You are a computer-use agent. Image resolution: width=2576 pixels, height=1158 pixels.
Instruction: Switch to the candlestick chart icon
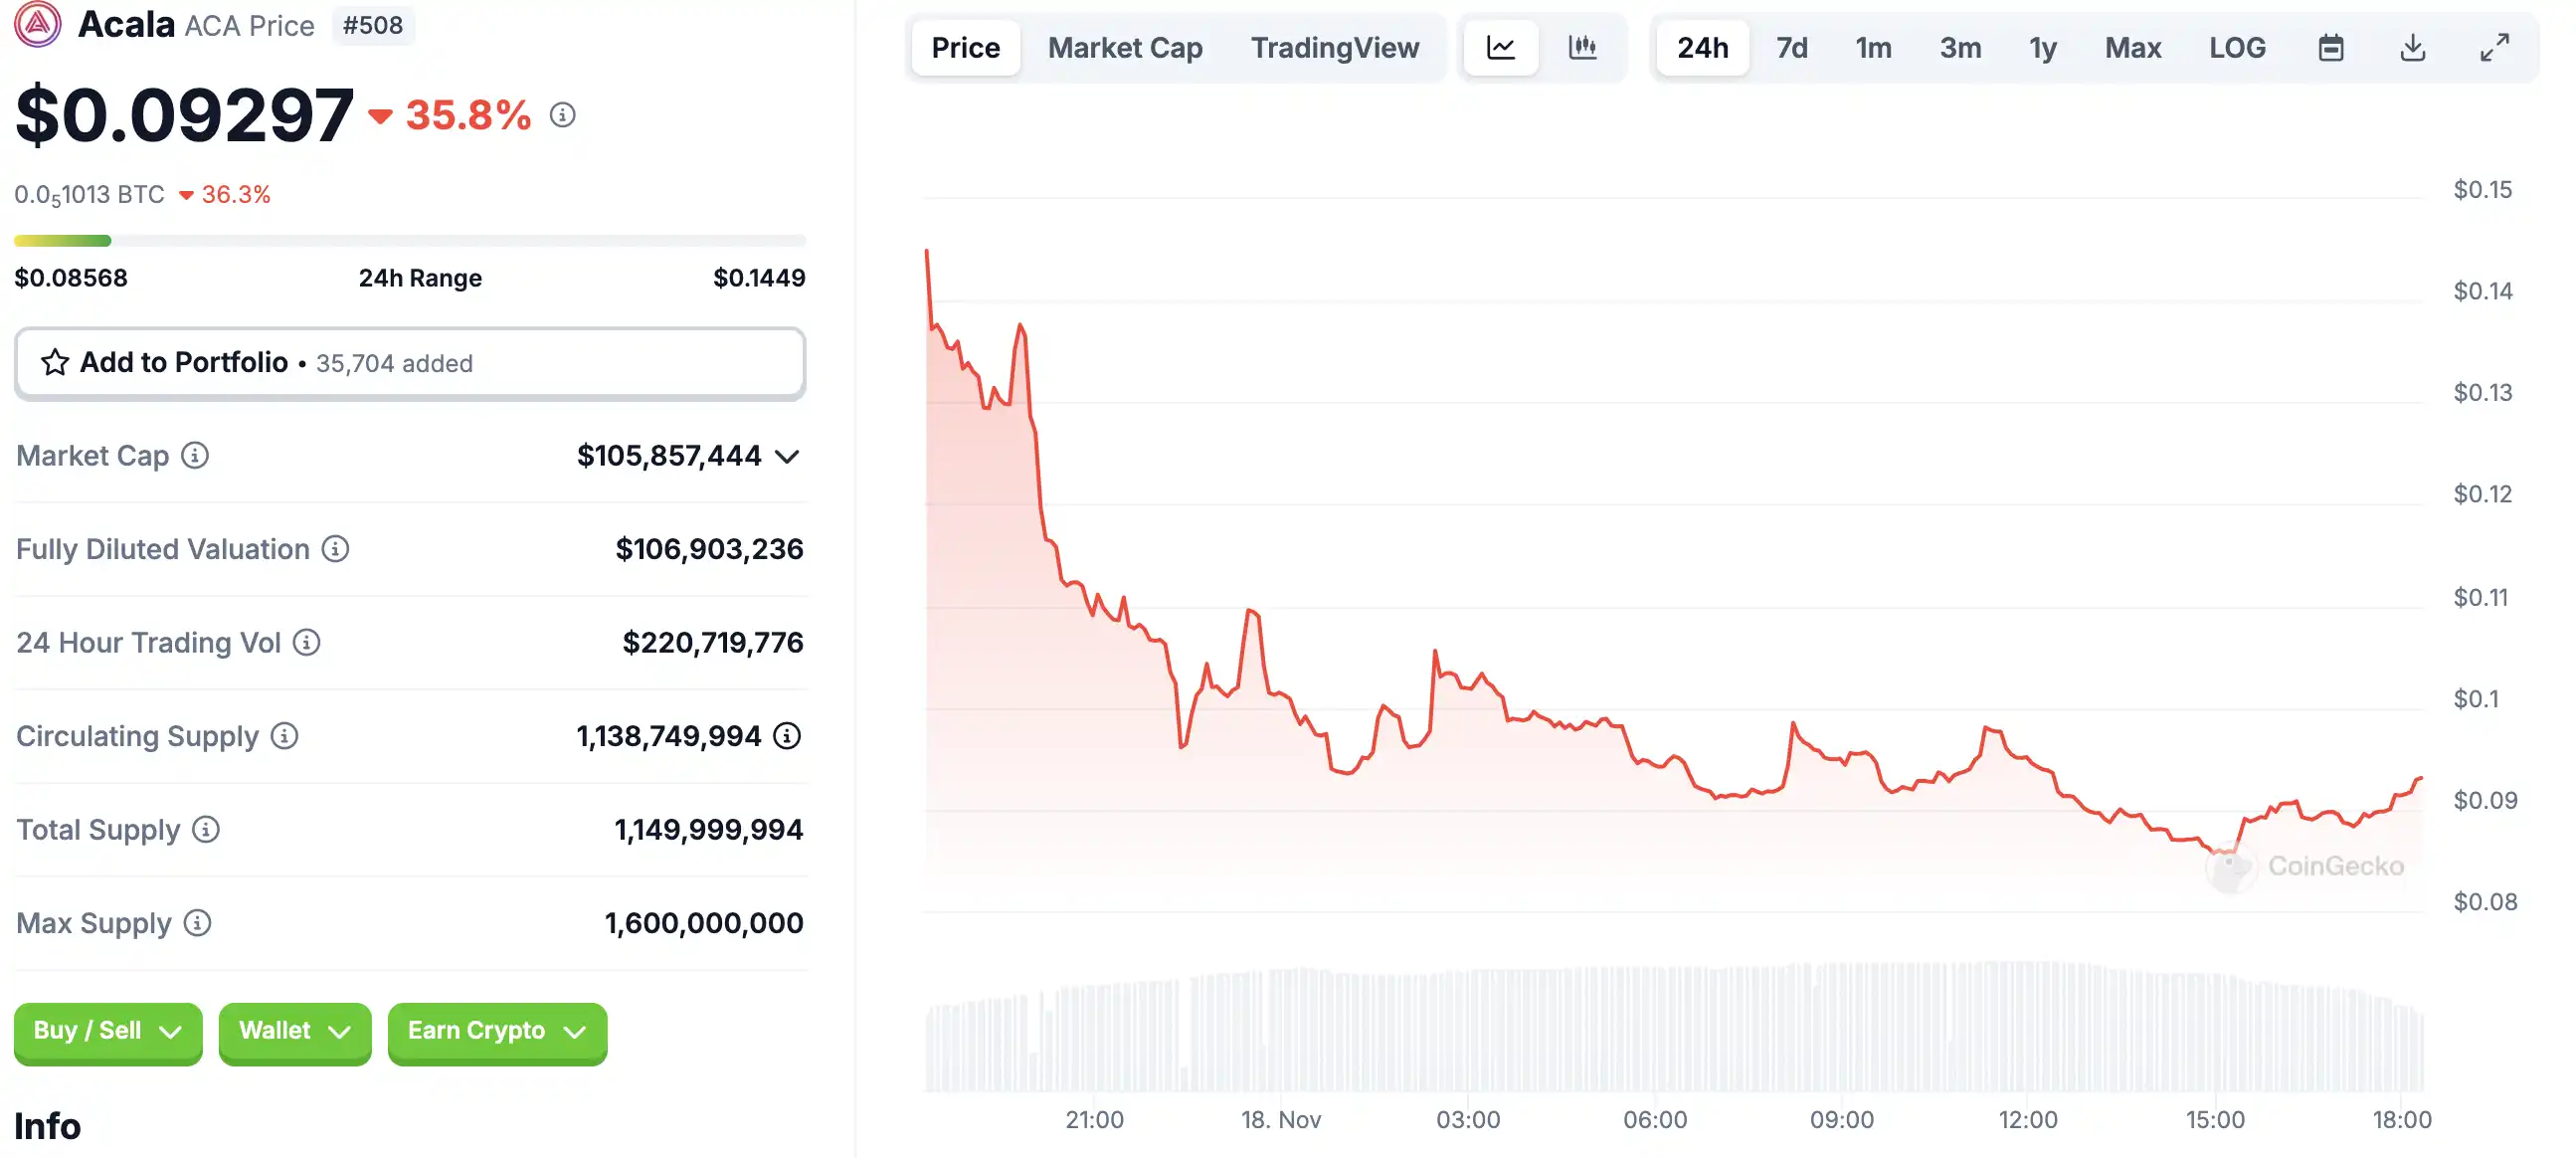(1582, 47)
